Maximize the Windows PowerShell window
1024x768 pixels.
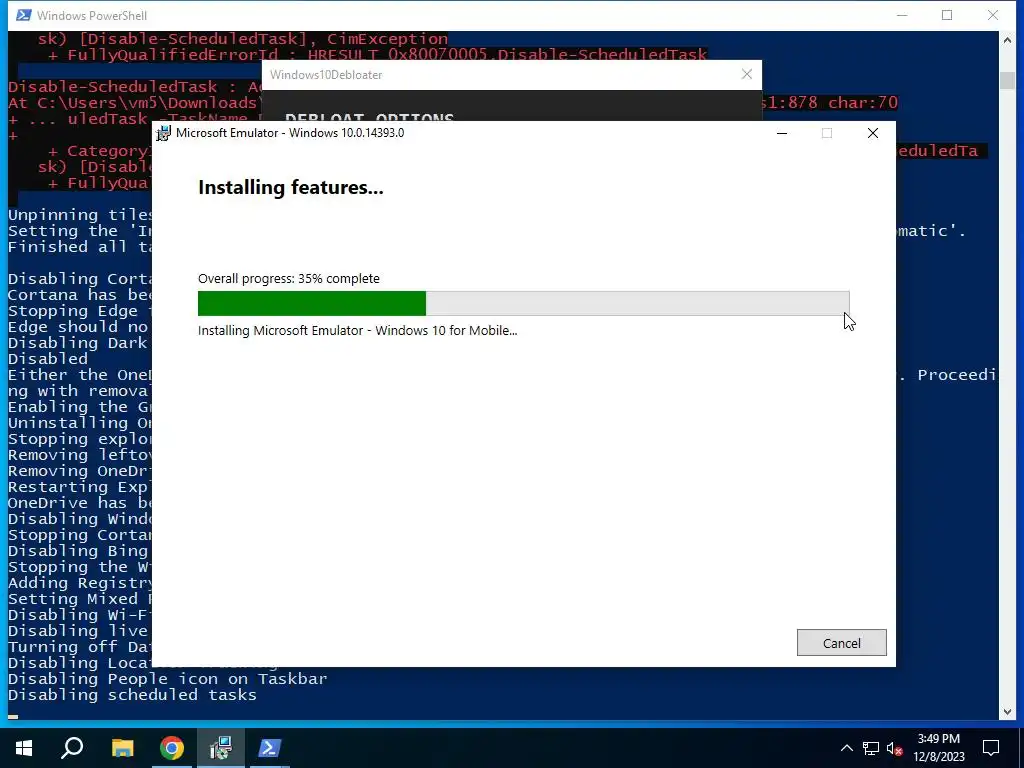[x=947, y=15]
